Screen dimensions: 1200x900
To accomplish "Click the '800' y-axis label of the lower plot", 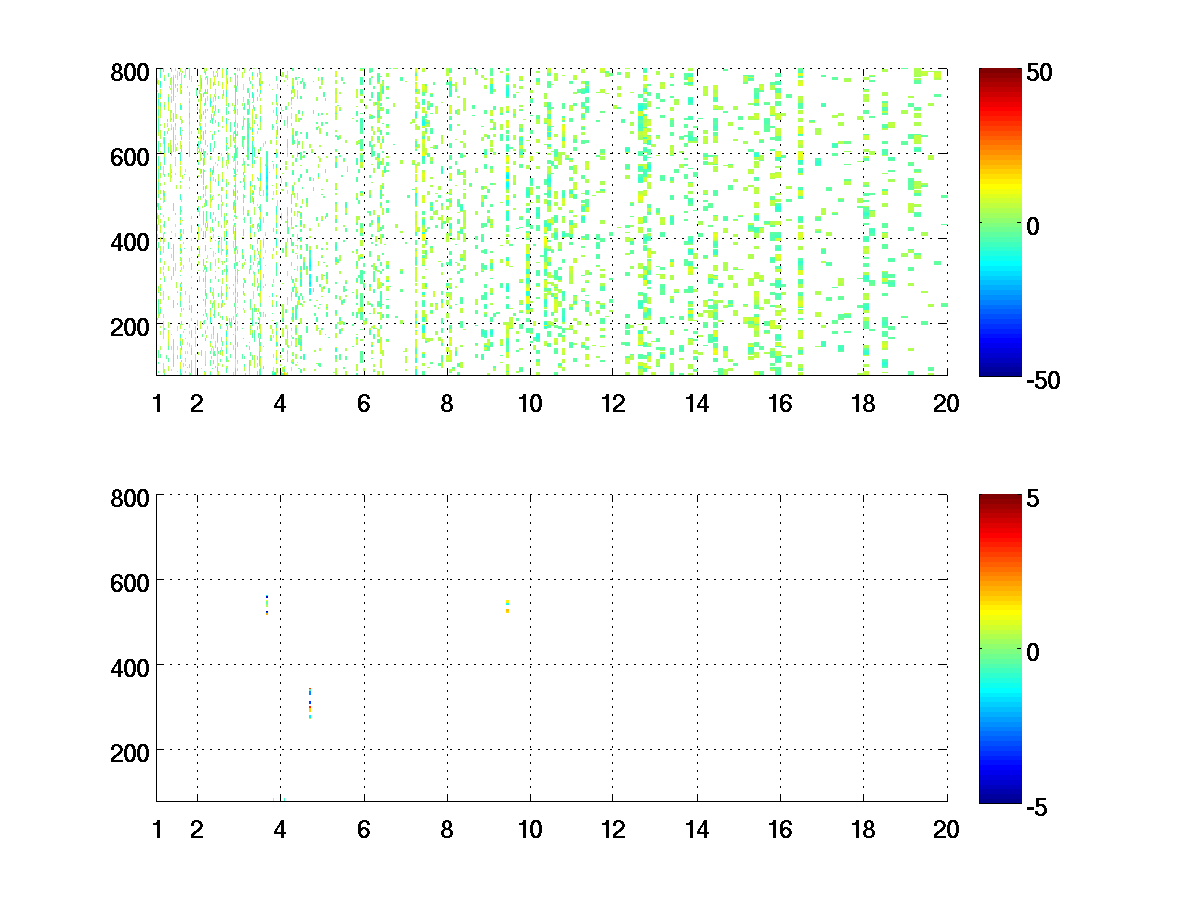I will (x=130, y=498).
